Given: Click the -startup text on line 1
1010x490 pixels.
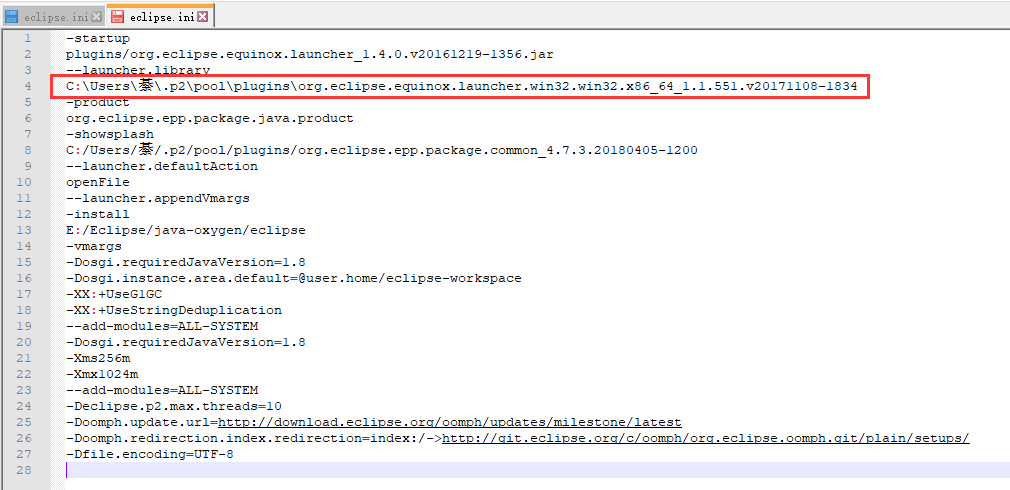Looking at the screenshot, I should 98,39.
